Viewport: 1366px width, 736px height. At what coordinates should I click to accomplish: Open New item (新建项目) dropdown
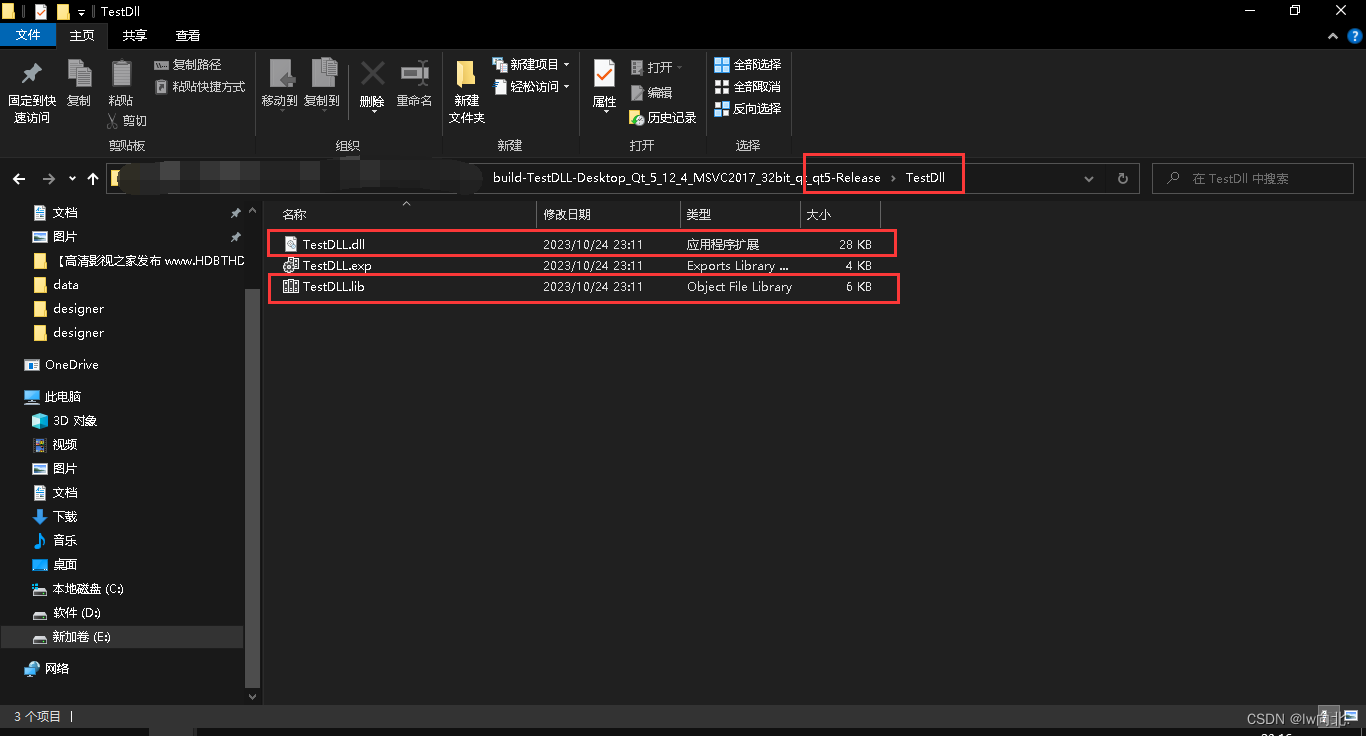click(531, 65)
